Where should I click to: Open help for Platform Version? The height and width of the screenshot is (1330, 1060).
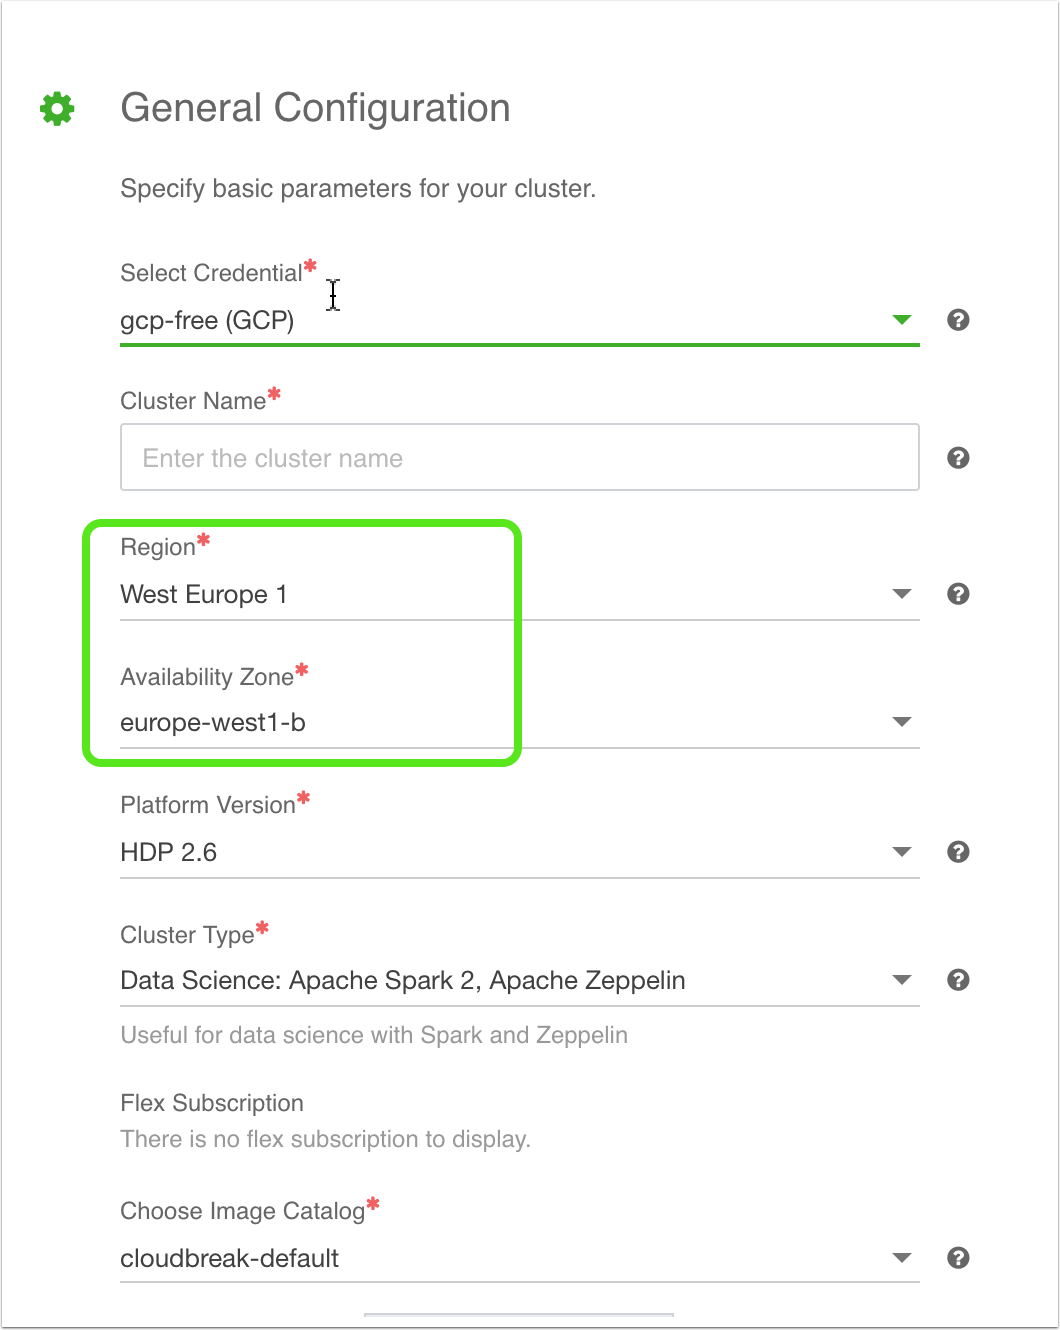pyautogui.click(x=957, y=851)
